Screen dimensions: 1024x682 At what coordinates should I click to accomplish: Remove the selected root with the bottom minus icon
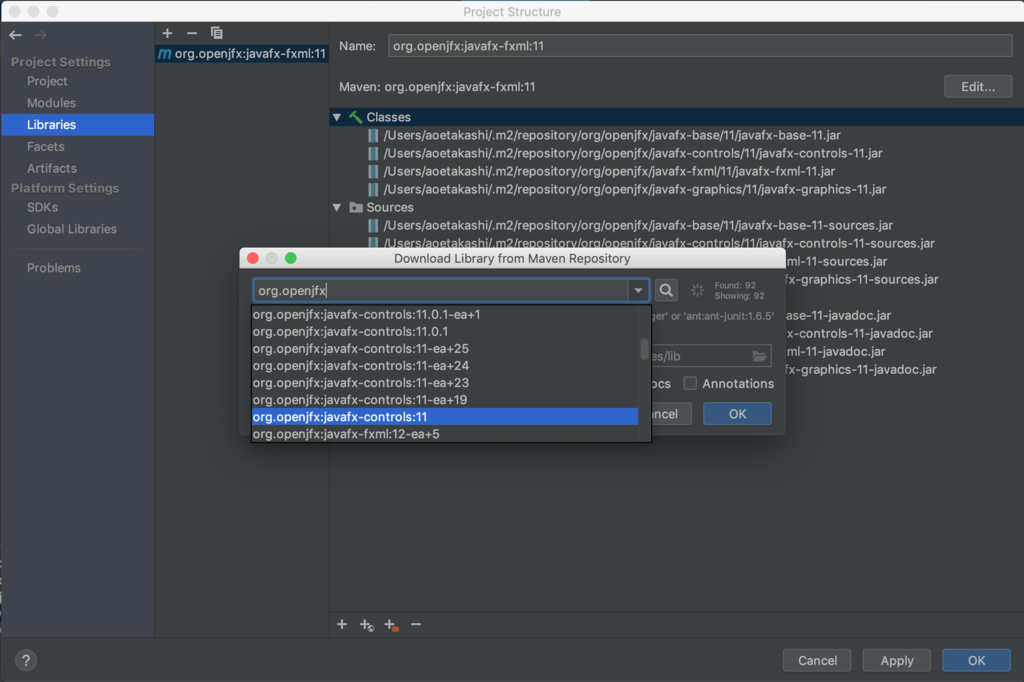point(416,625)
